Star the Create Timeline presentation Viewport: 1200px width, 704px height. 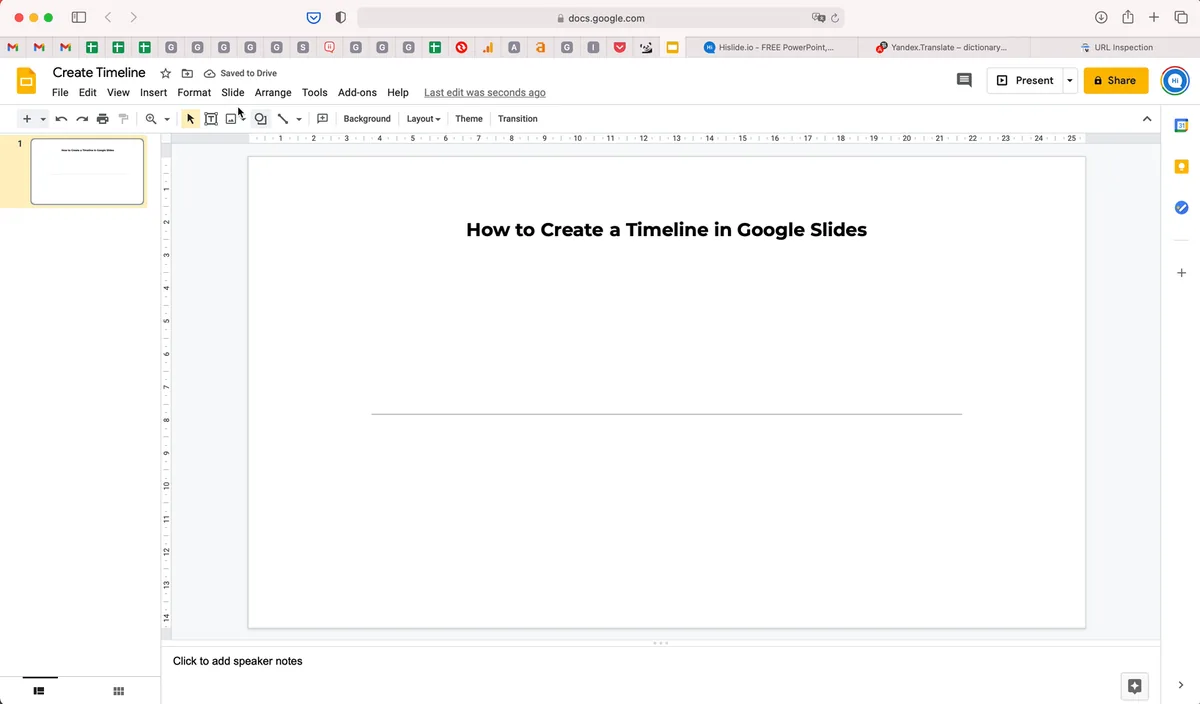pyautogui.click(x=166, y=73)
